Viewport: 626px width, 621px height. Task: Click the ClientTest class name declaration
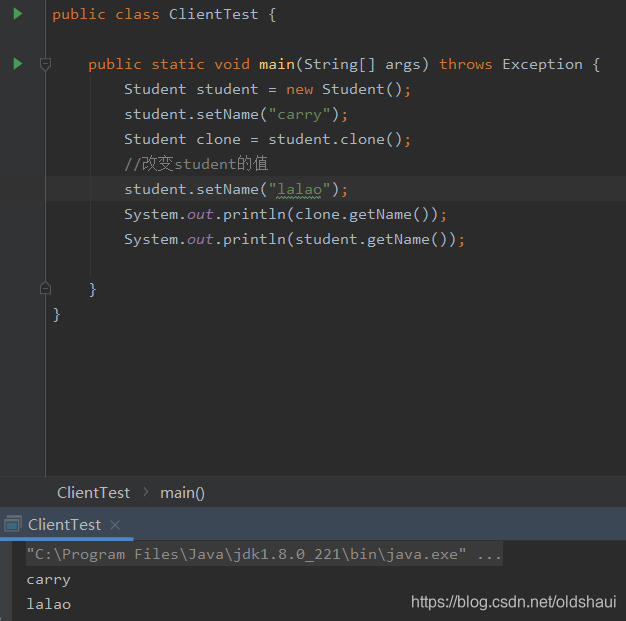(x=213, y=14)
